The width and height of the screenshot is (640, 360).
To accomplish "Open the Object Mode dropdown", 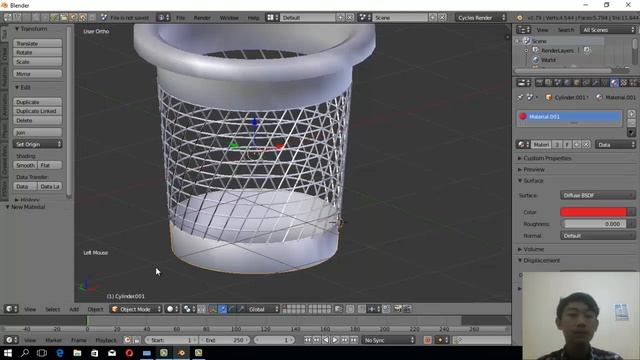I will [136, 309].
